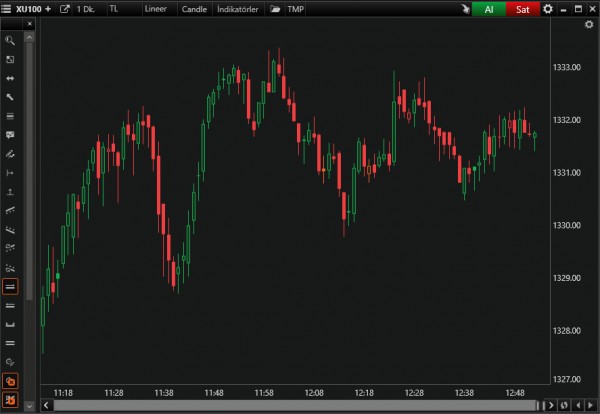The height and width of the screenshot is (414, 600).
Task: Click the 12:48 time axis label
Action: [x=515, y=393]
